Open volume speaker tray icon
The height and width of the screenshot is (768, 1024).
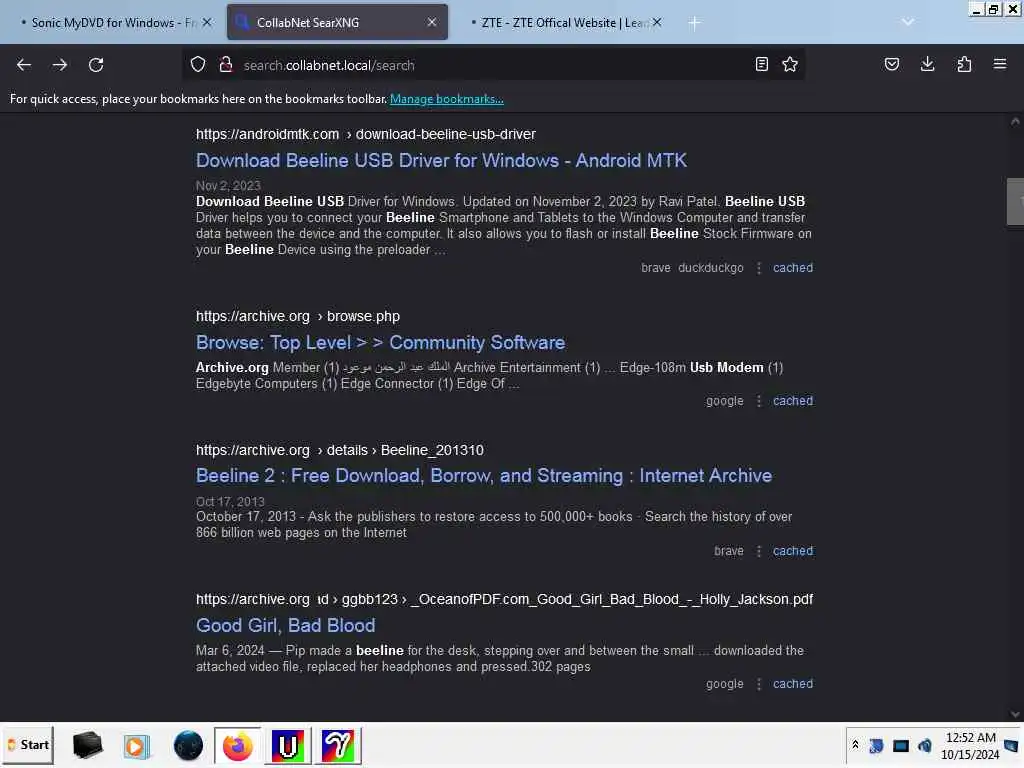click(x=924, y=745)
